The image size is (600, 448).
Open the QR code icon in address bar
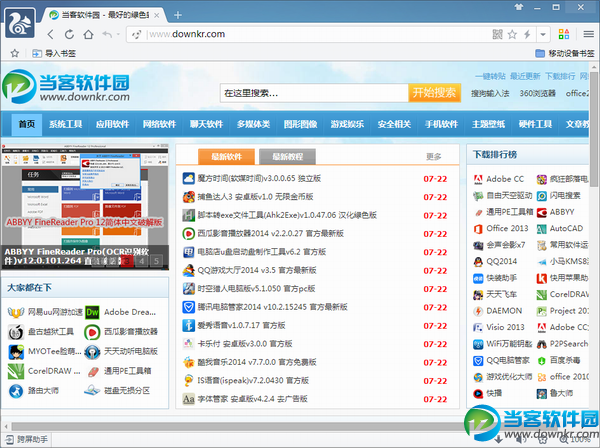tap(496, 35)
